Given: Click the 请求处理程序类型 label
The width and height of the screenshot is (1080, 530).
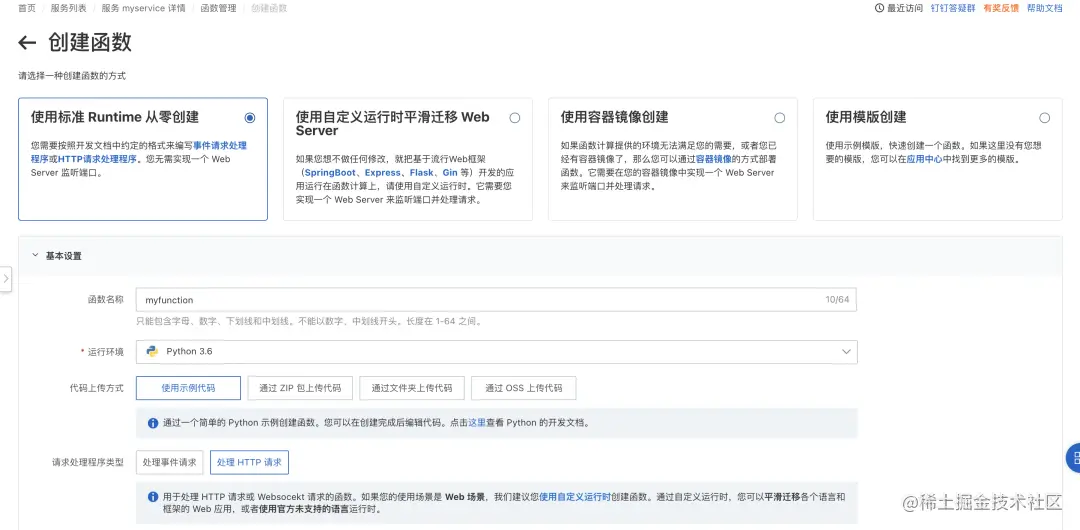Looking at the screenshot, I should tap(88, 462).
